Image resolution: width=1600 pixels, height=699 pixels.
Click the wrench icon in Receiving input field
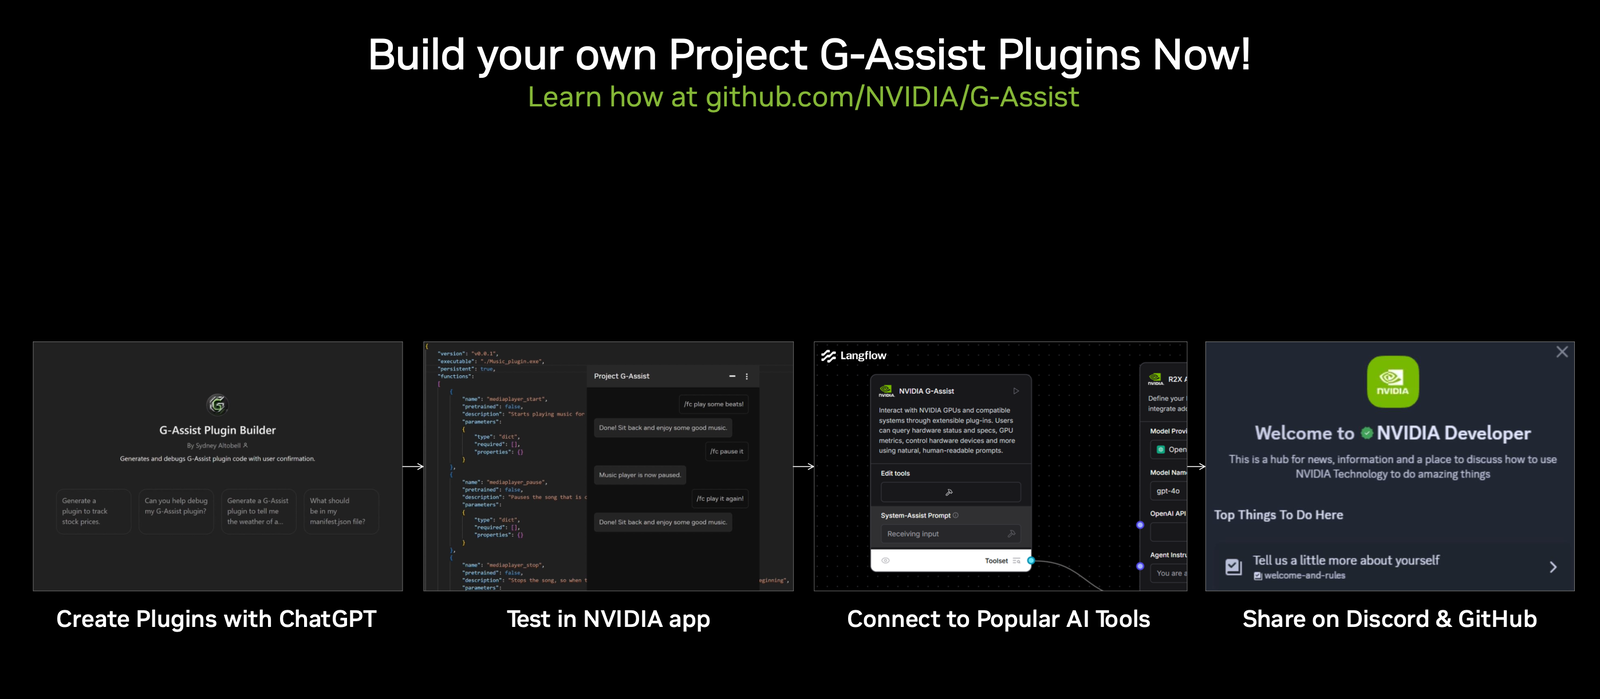pyautogui.click(x=1012, y=534)
